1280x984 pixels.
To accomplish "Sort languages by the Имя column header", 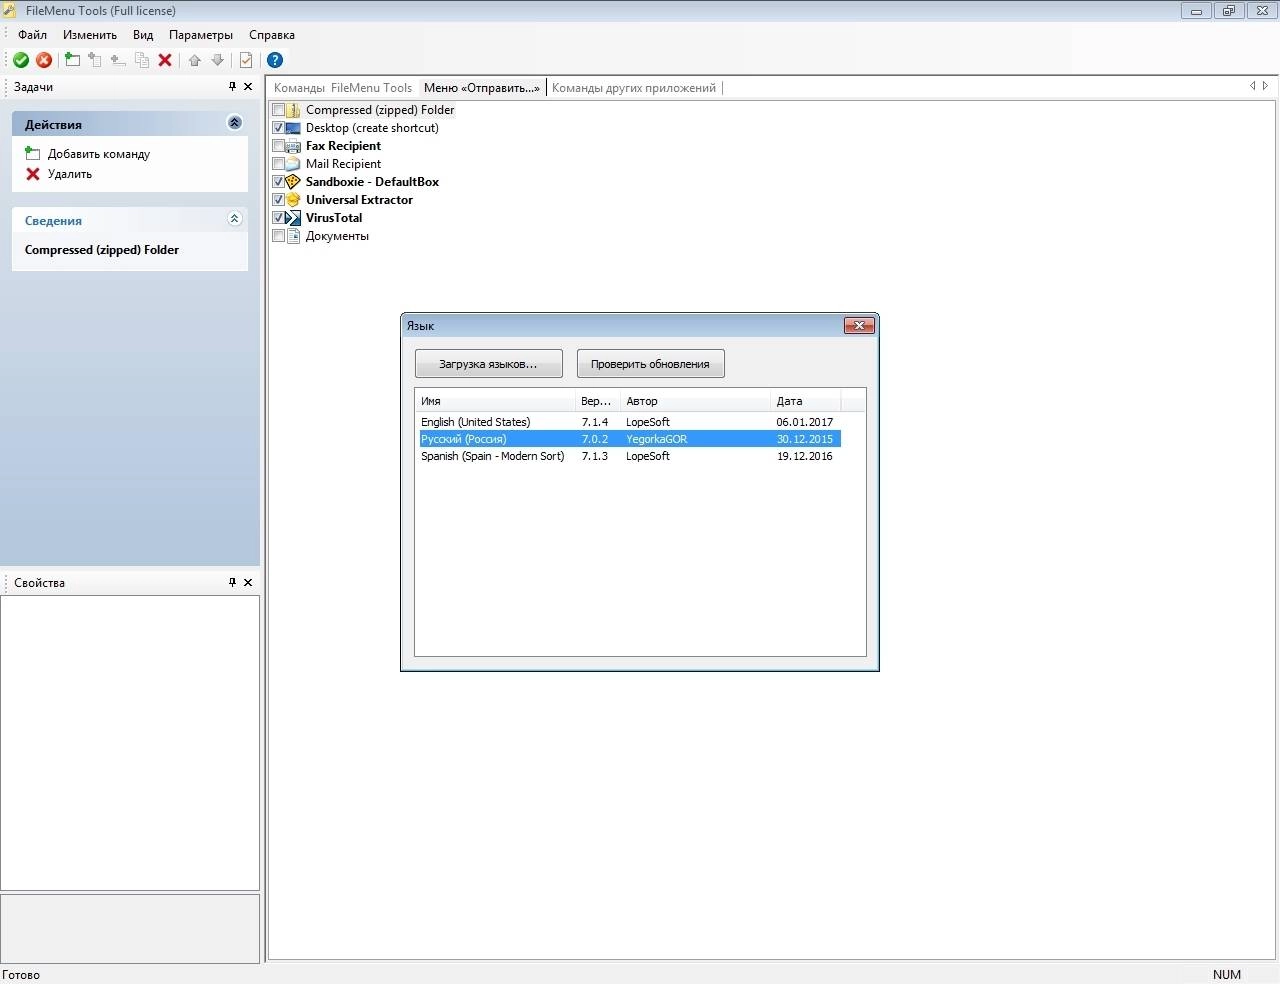I will coord(497,401).
